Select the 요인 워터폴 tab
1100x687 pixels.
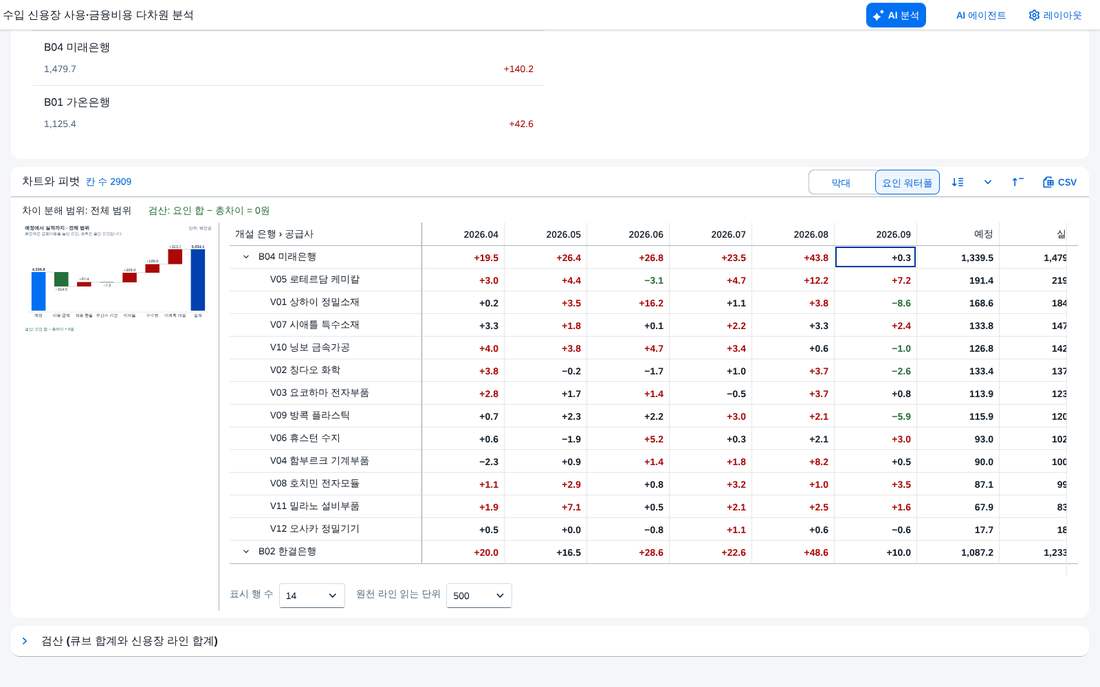pyautogui.click(x=907, y=182)
